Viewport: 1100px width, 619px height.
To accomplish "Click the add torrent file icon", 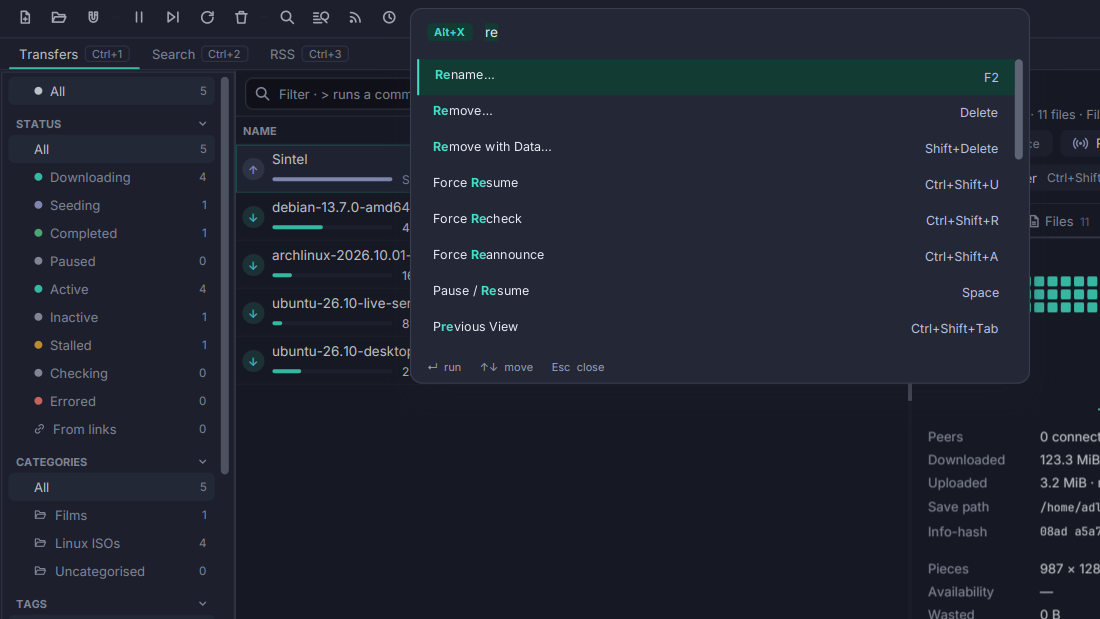I will 25,18.
